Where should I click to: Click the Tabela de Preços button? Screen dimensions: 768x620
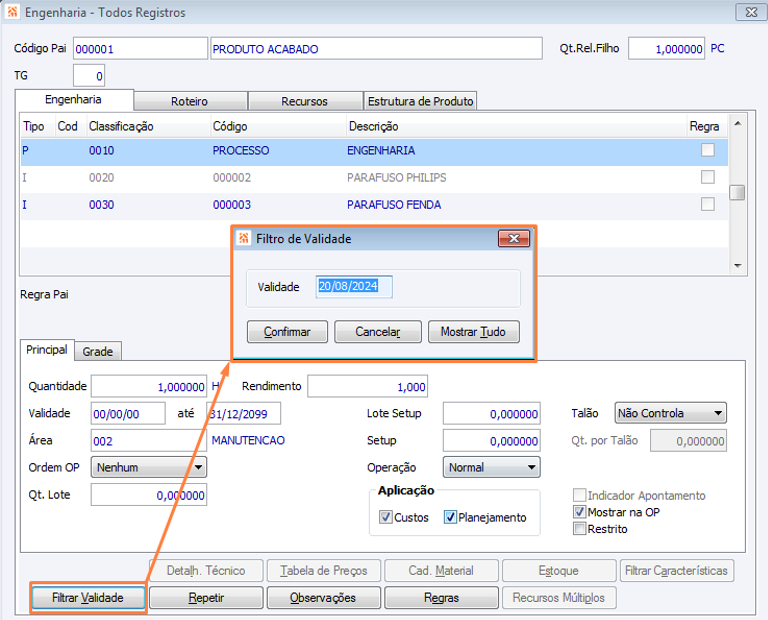(323, 571)
